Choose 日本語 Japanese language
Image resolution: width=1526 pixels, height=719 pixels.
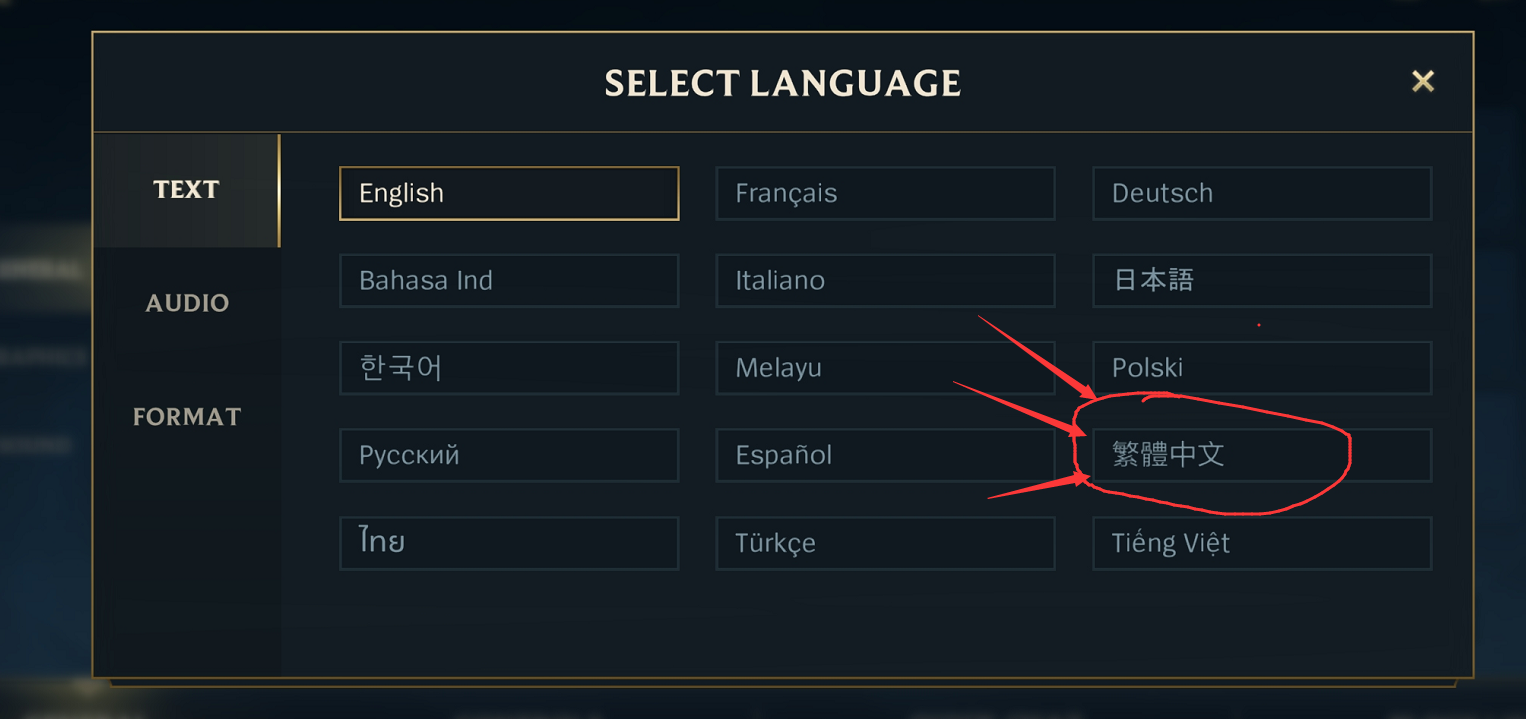tap(1262, 280)
